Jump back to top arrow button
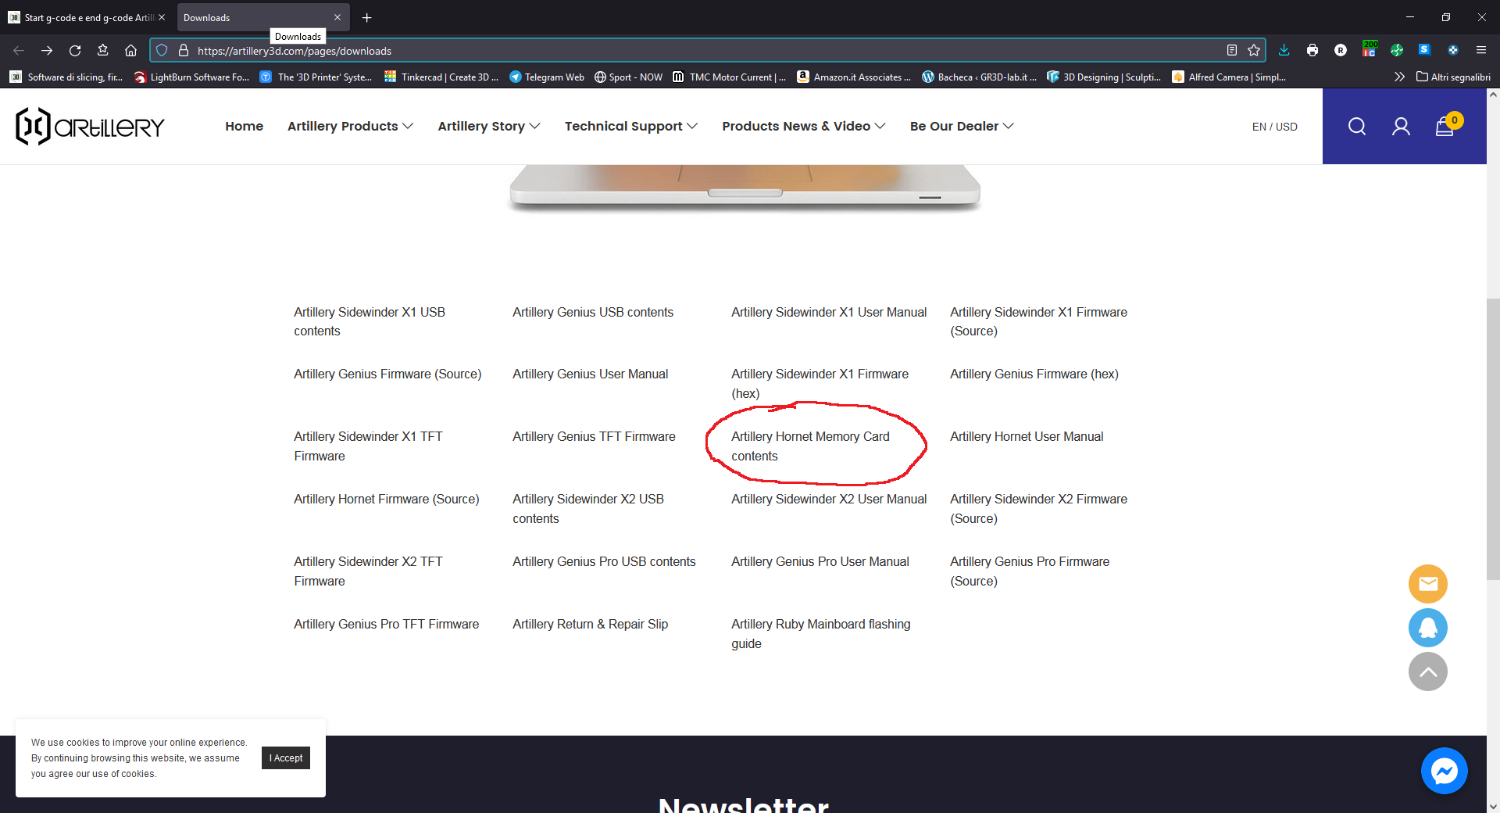 (x=1428, y=672)
